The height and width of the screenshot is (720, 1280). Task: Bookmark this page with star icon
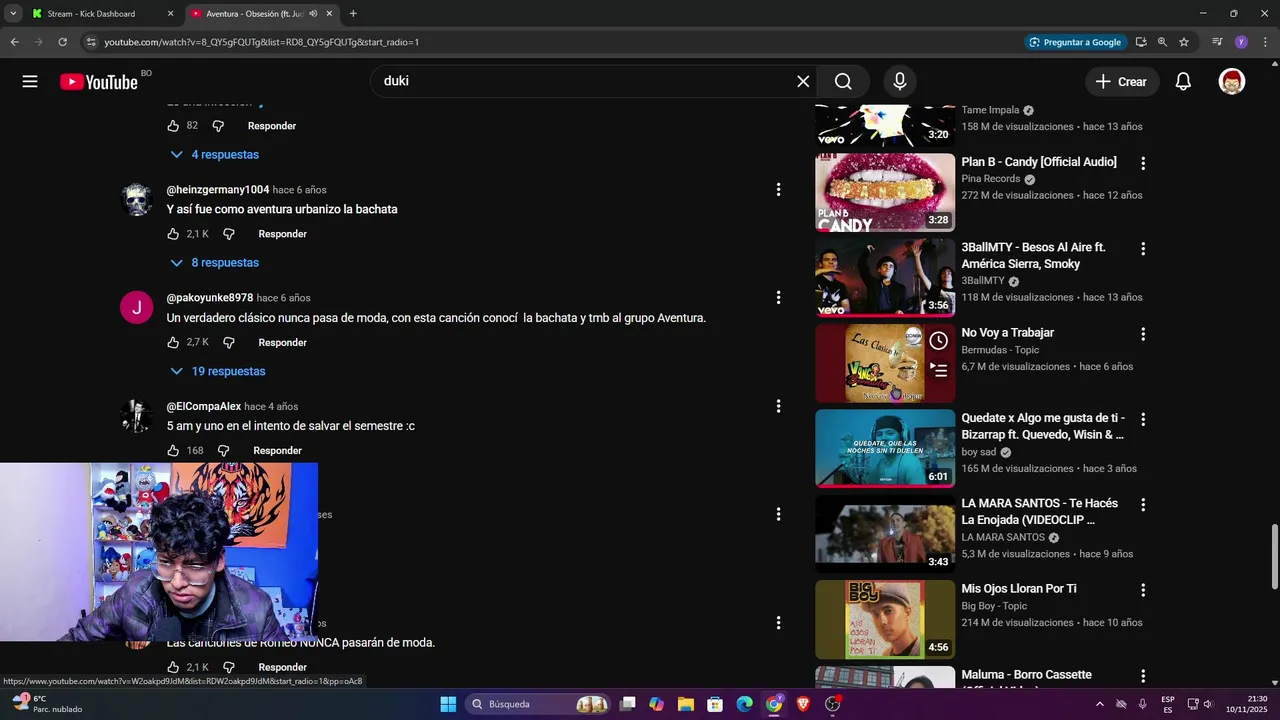coord(1184,42)
